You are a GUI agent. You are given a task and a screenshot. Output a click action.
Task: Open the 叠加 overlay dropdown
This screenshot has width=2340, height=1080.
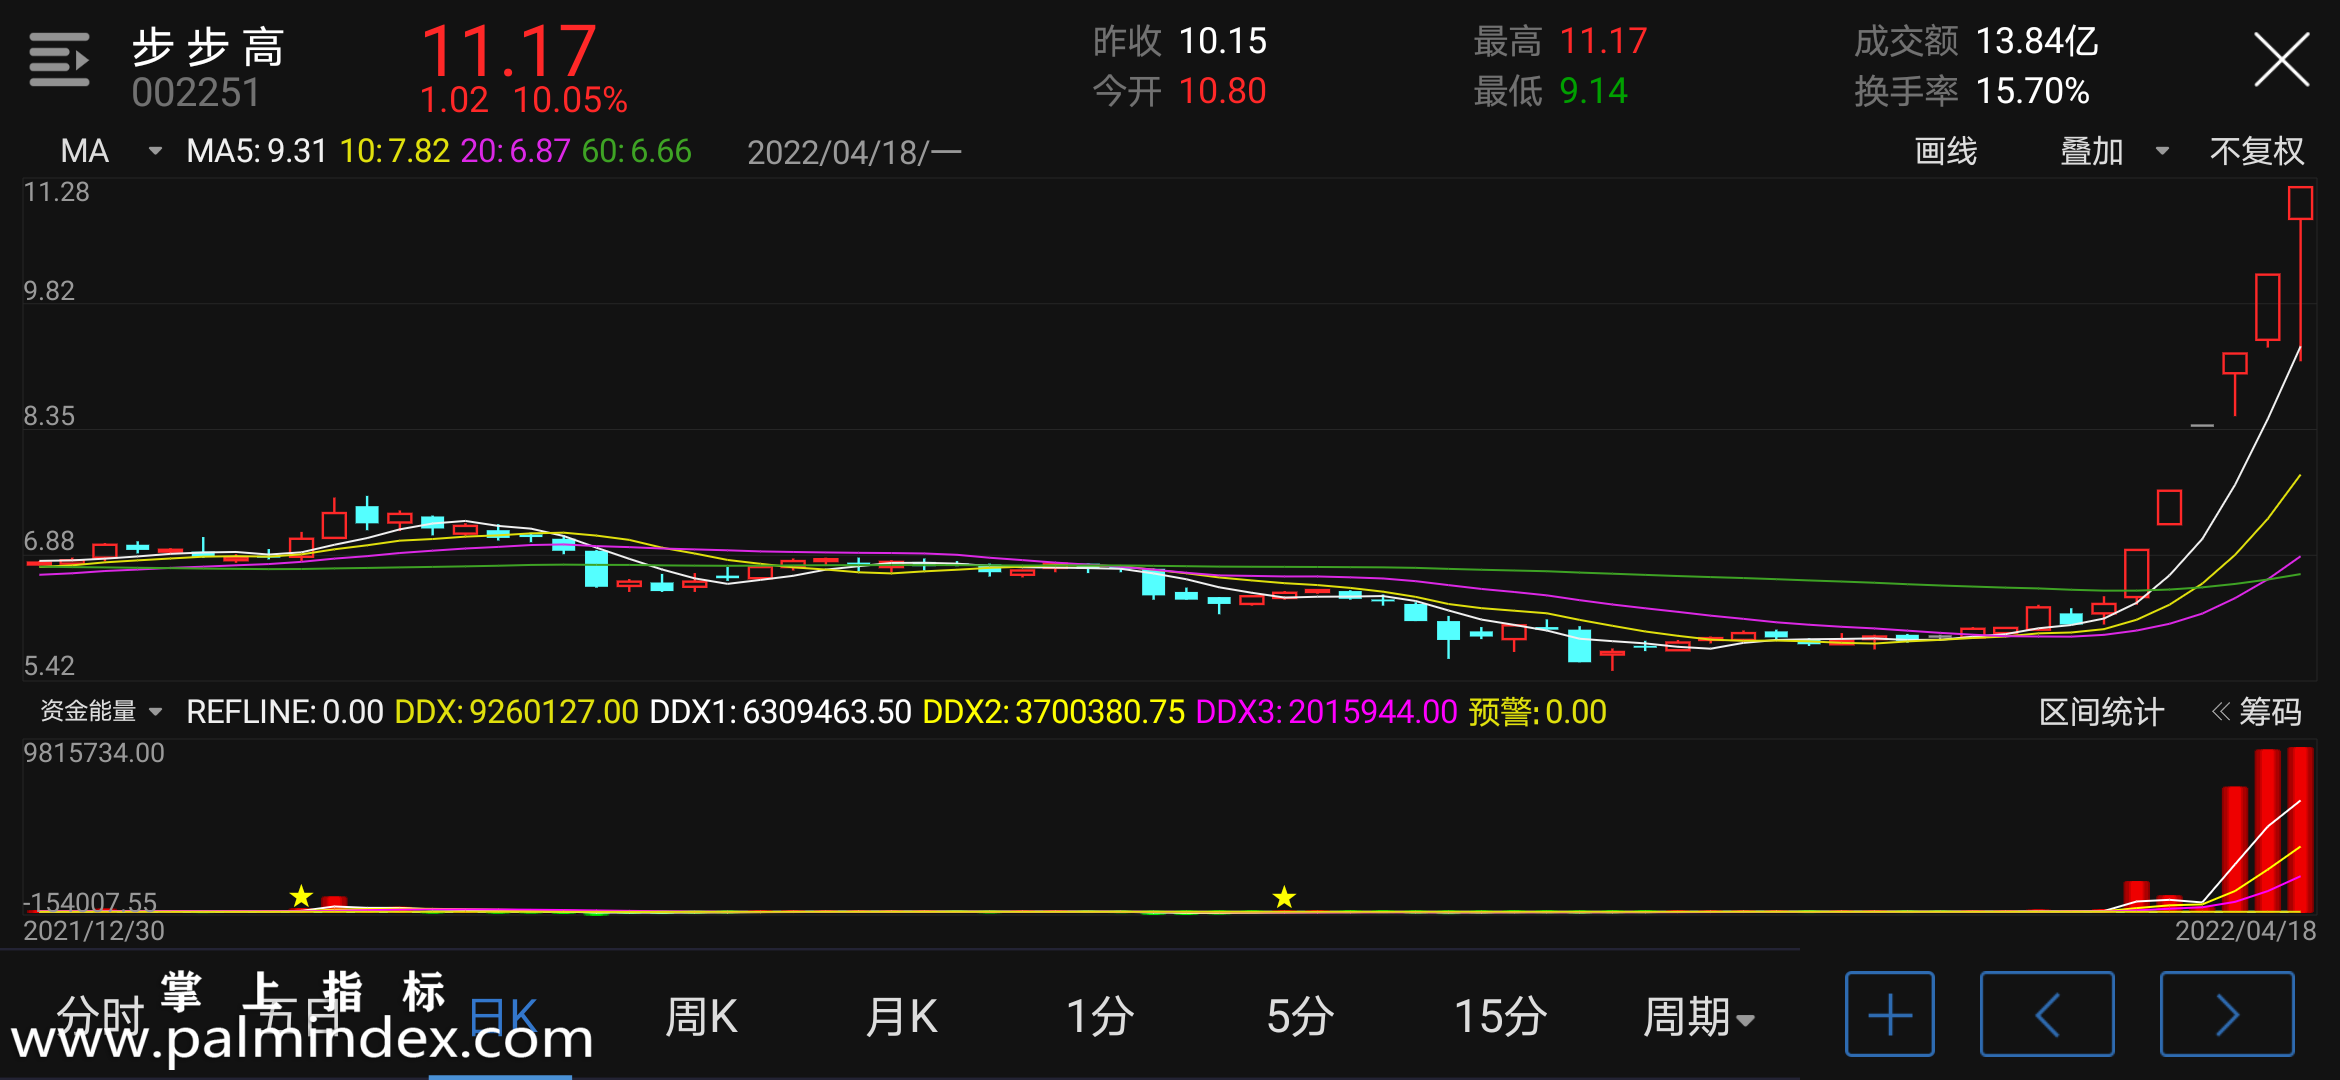click(x=2114, y=151)
